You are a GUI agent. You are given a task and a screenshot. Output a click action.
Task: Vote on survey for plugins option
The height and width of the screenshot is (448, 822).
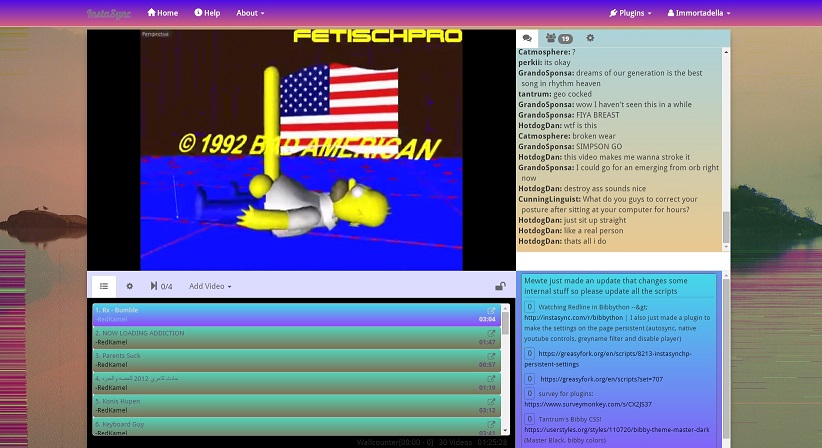click(529, 394)
